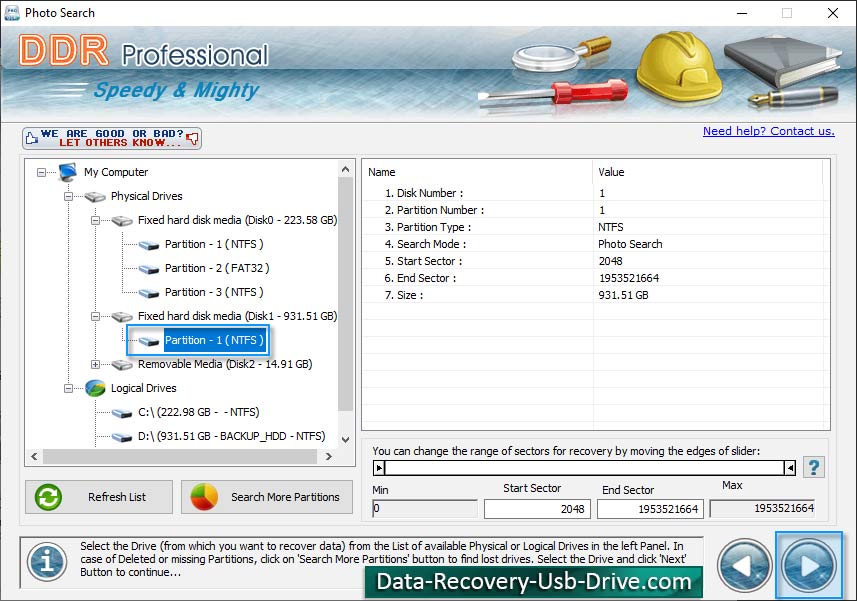
Task: Click the Photo Search title bar app icon
Action: pyautogui.click(x=11, y=13)
